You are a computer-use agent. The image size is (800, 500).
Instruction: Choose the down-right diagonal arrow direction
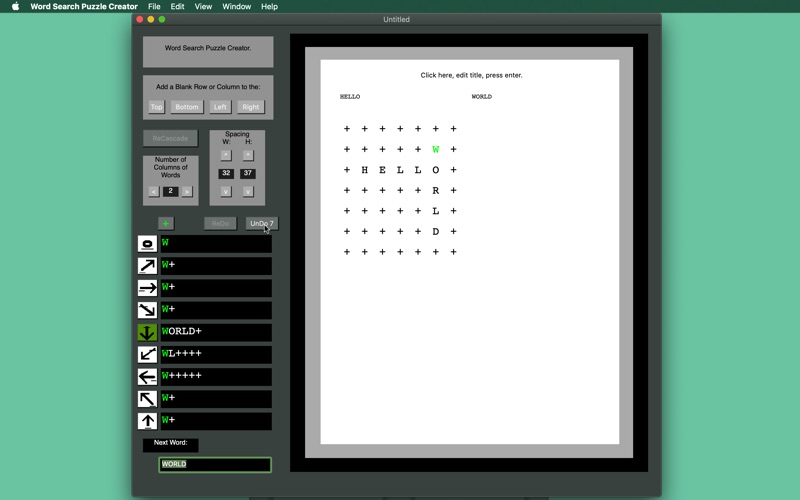147,310
